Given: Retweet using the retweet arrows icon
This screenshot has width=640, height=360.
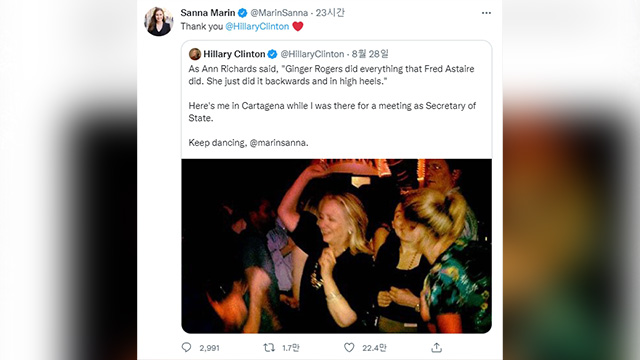Looking at the screenshot, I should pyautogui.click(x=269, y=347).
